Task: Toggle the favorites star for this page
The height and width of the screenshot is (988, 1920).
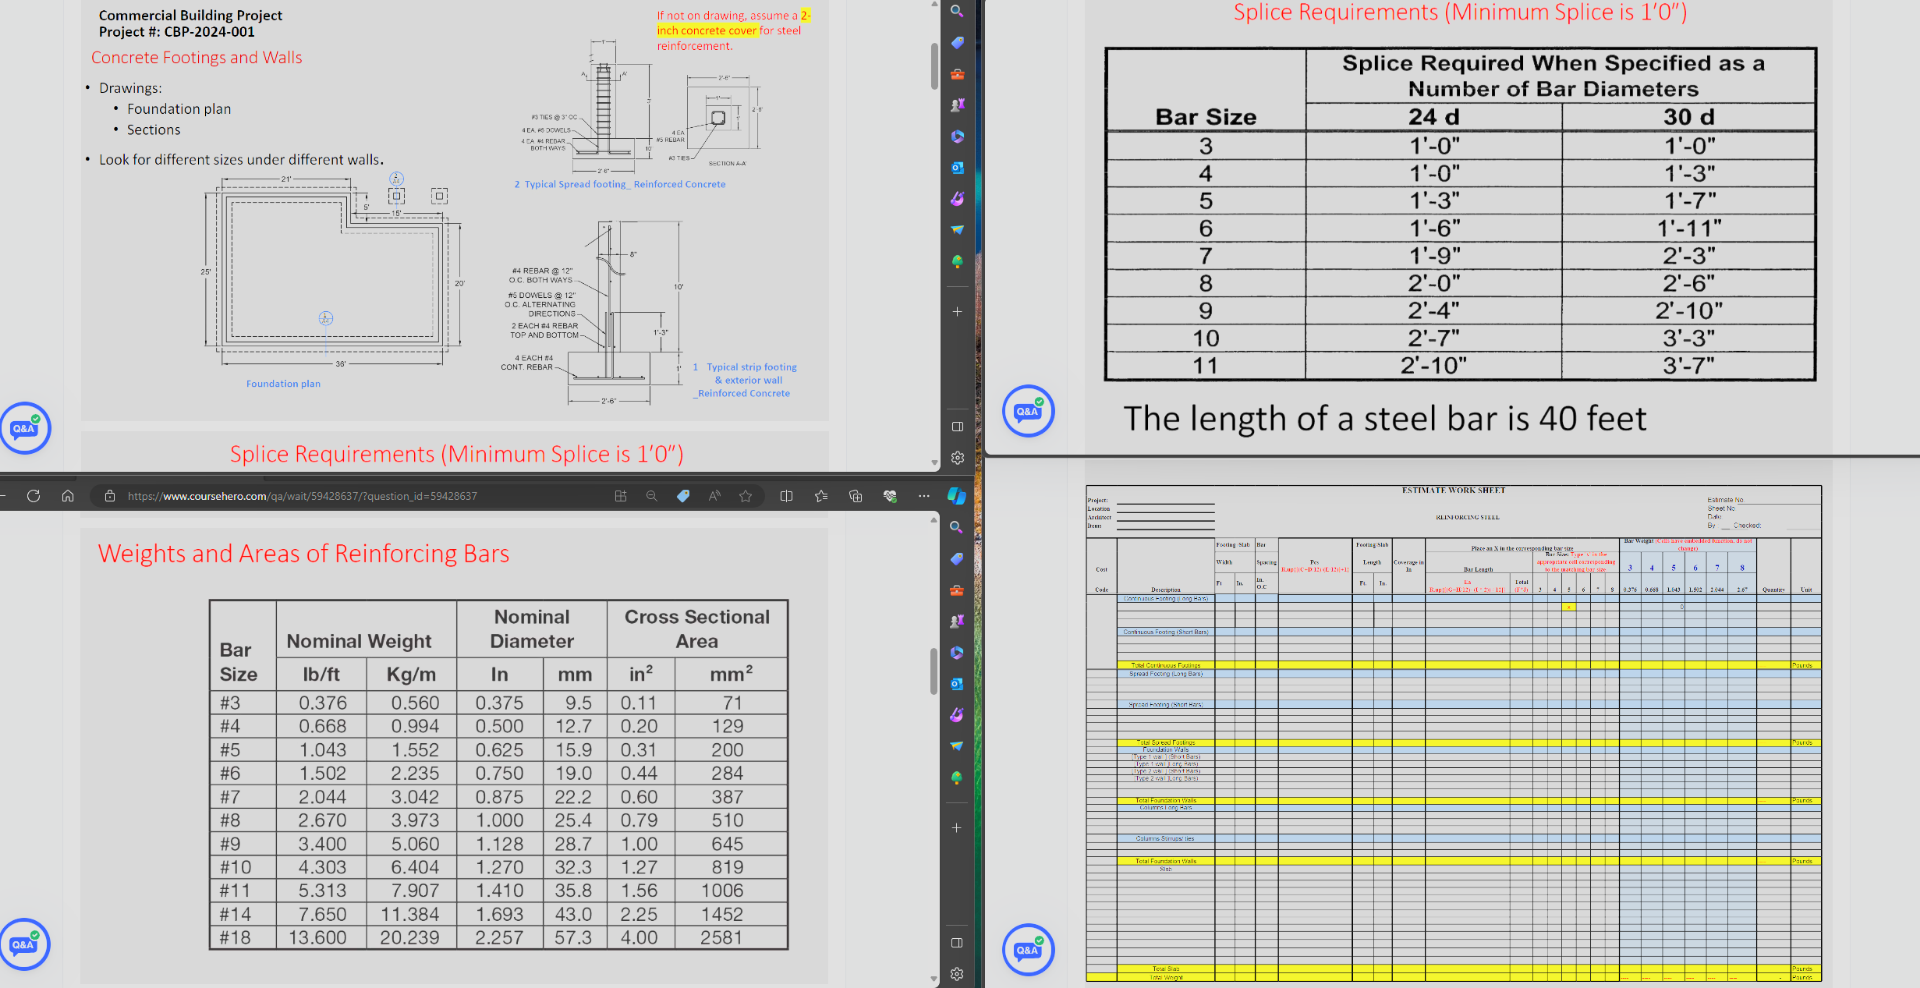Action: [745, 495]
